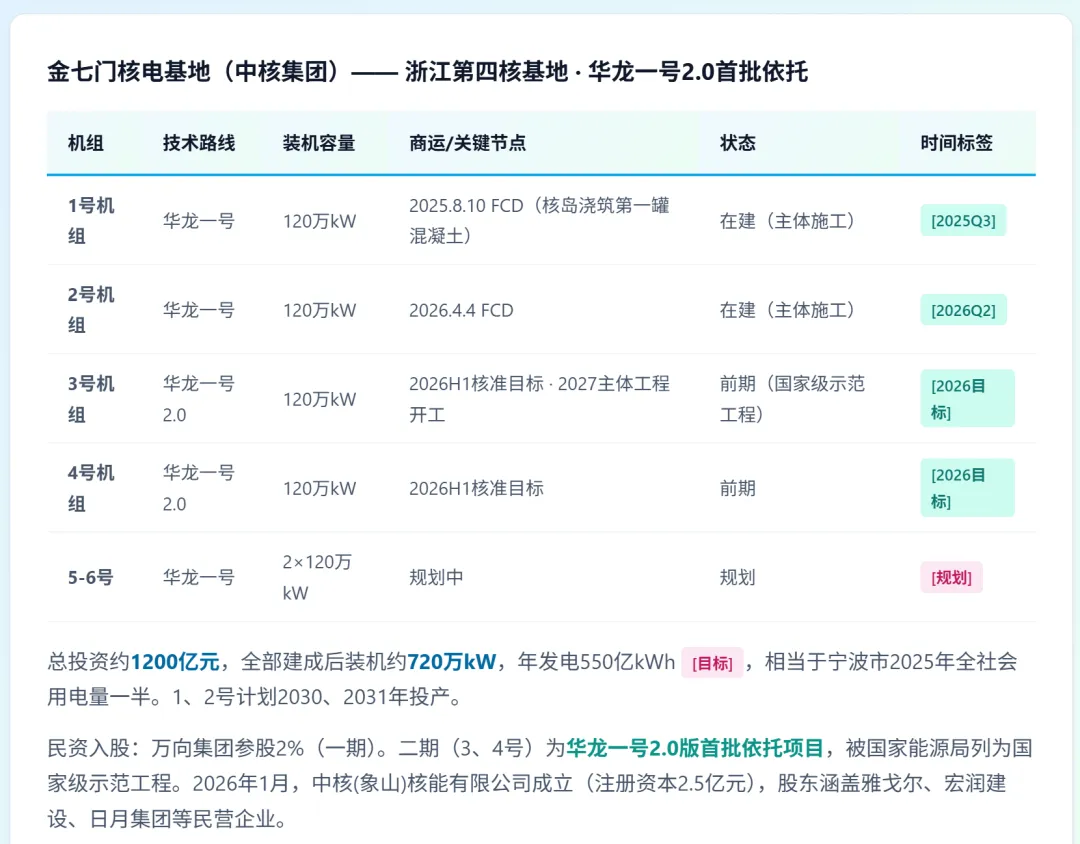
Task: Click the [2025Q3] time tag
Action: (x=963, y=220)
